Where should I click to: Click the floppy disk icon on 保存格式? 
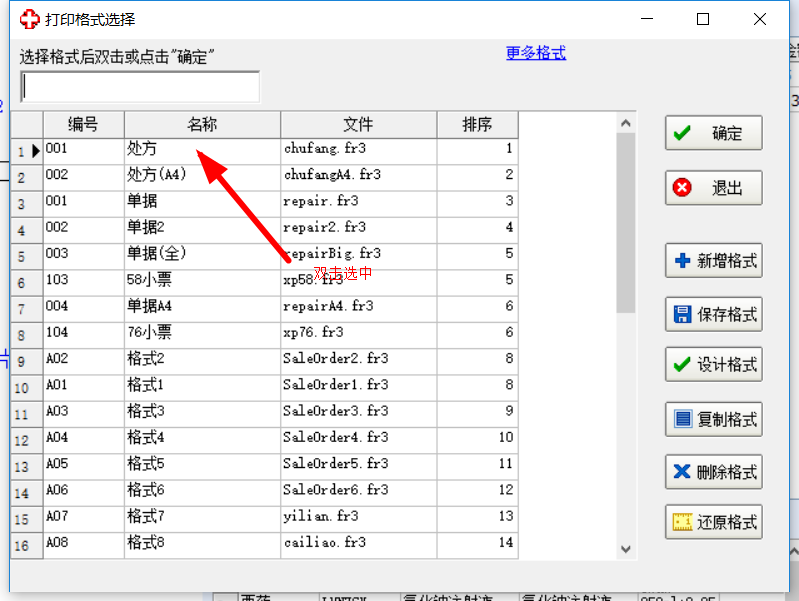(682, 314)
